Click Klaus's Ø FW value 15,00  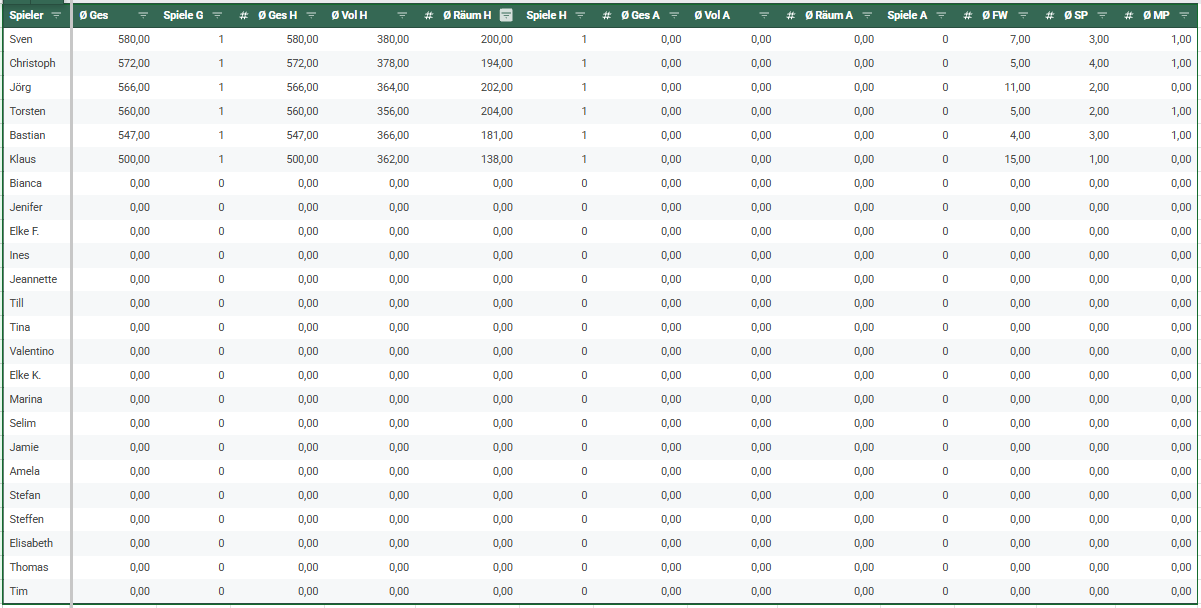click(x=1017, y=159)
